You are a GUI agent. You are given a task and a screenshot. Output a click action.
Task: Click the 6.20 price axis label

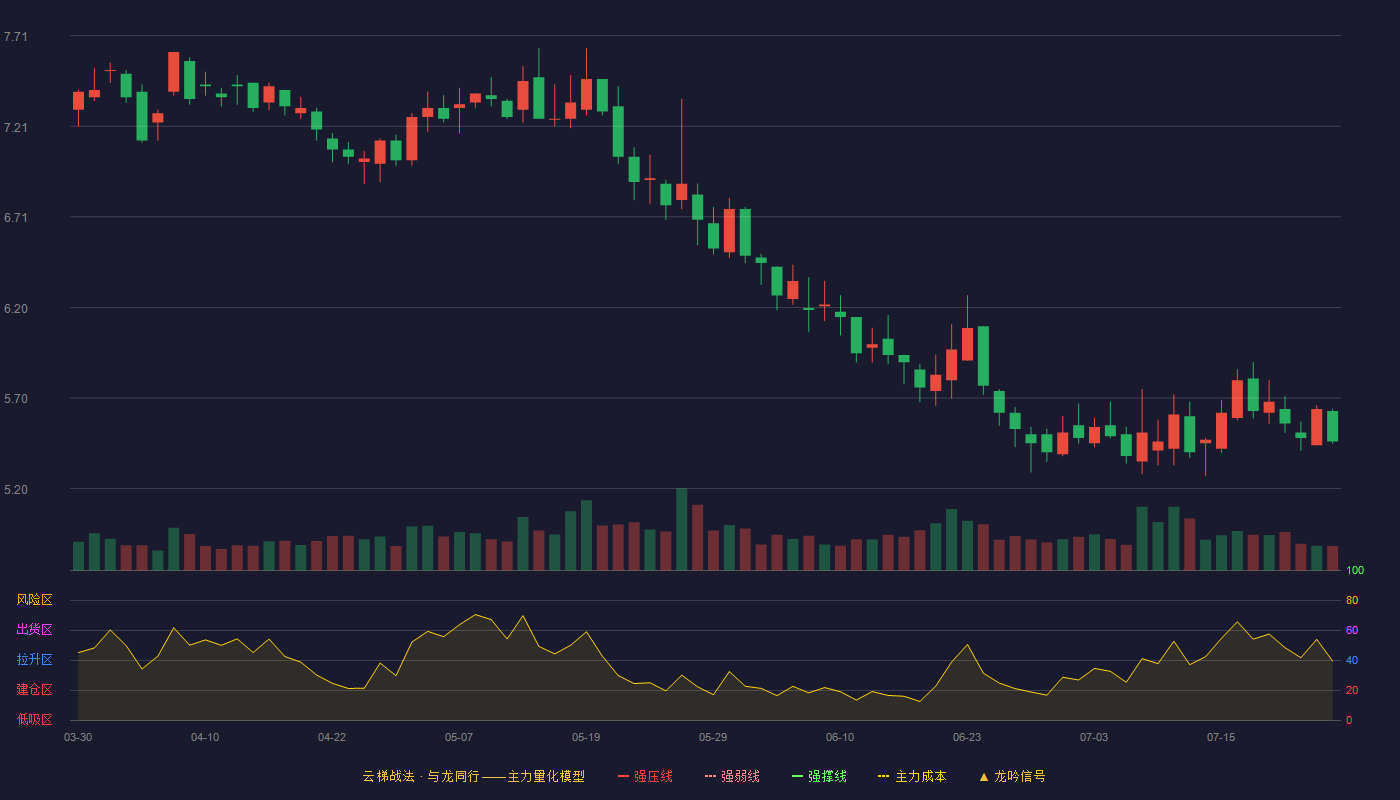click(16, 309)
